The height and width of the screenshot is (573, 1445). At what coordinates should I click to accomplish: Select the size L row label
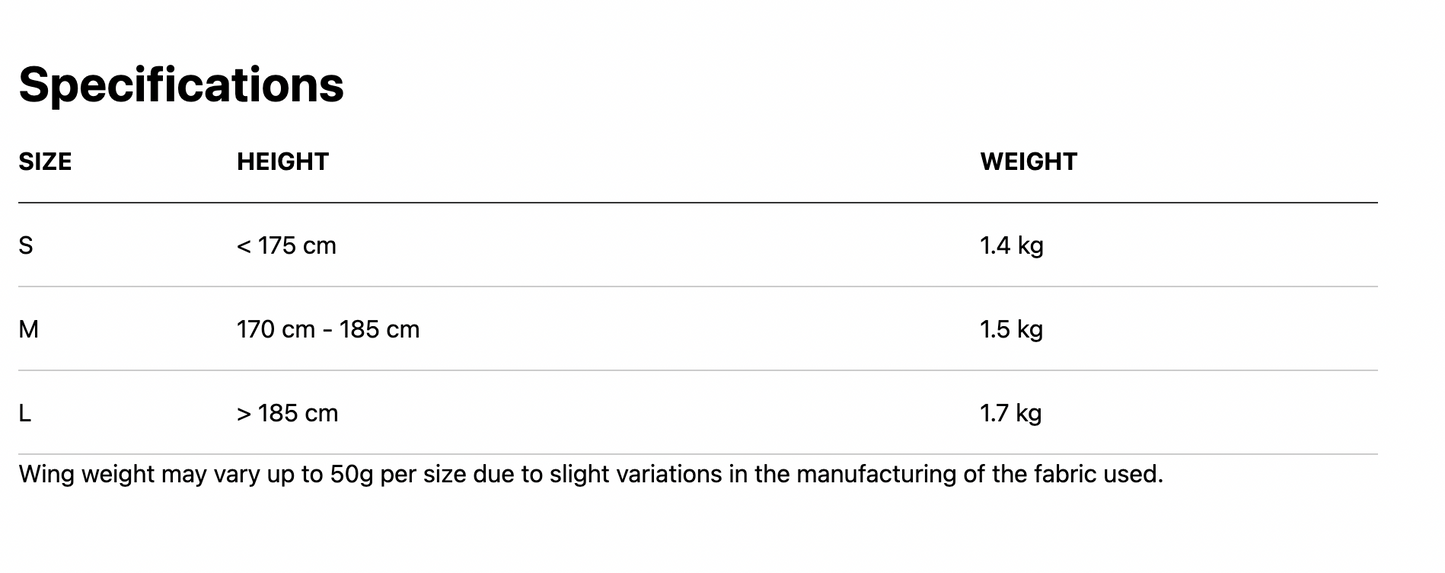pyautogui.click(x=25, y=413)
